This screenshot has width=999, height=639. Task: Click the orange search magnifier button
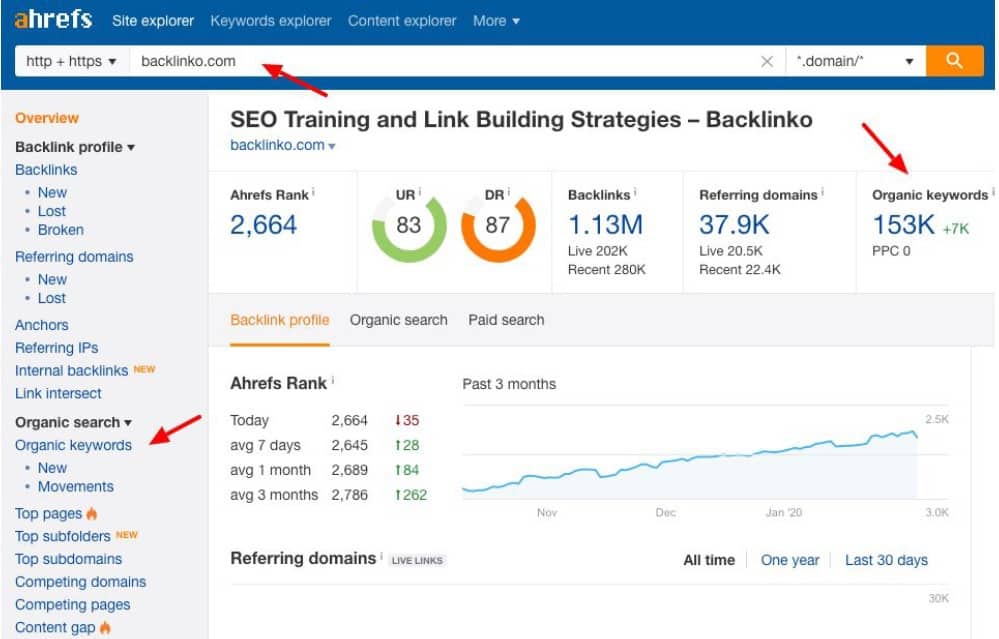click(954, 61)
